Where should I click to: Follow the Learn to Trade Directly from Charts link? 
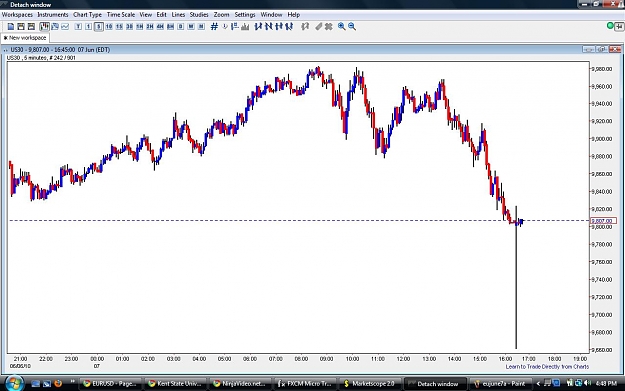pyautogui.click(x=547, y=367)
